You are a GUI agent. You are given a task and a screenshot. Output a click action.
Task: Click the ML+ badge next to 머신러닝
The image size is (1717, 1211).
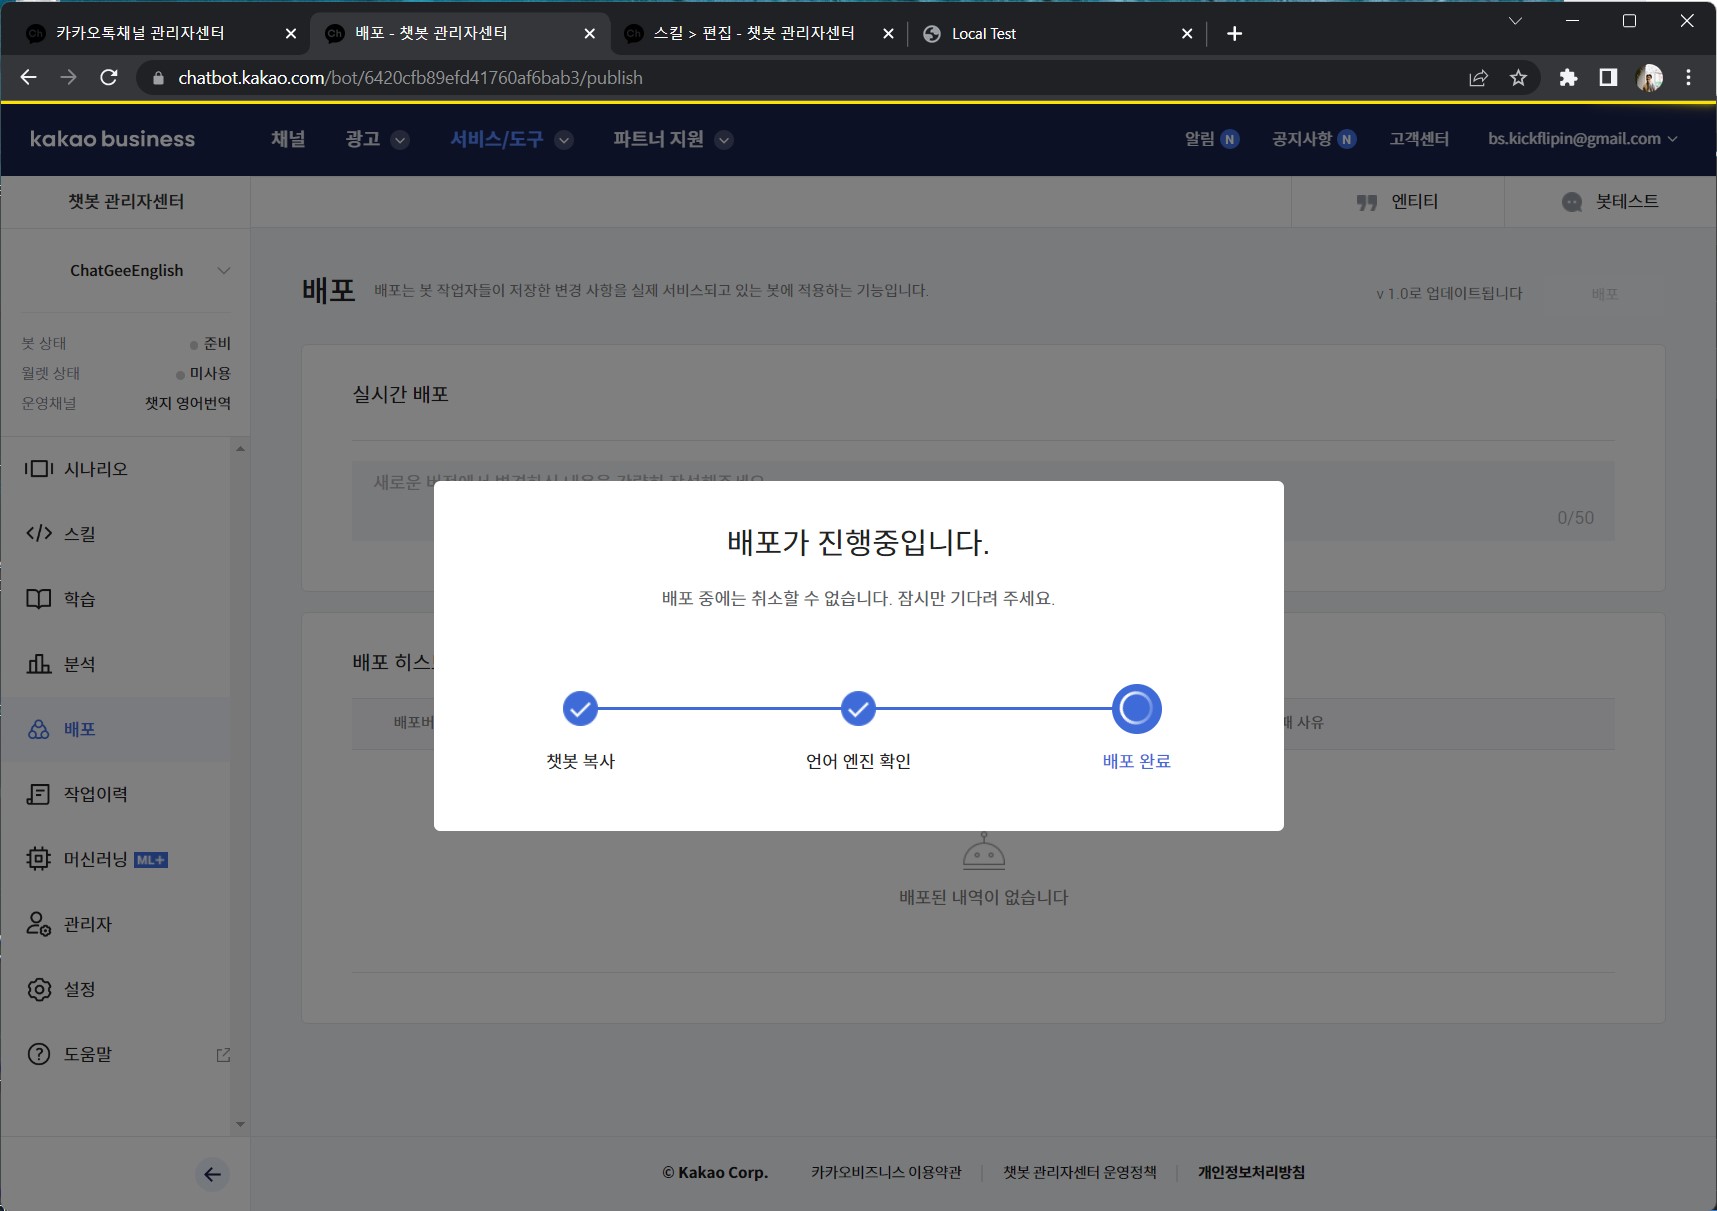pos(151,860)
